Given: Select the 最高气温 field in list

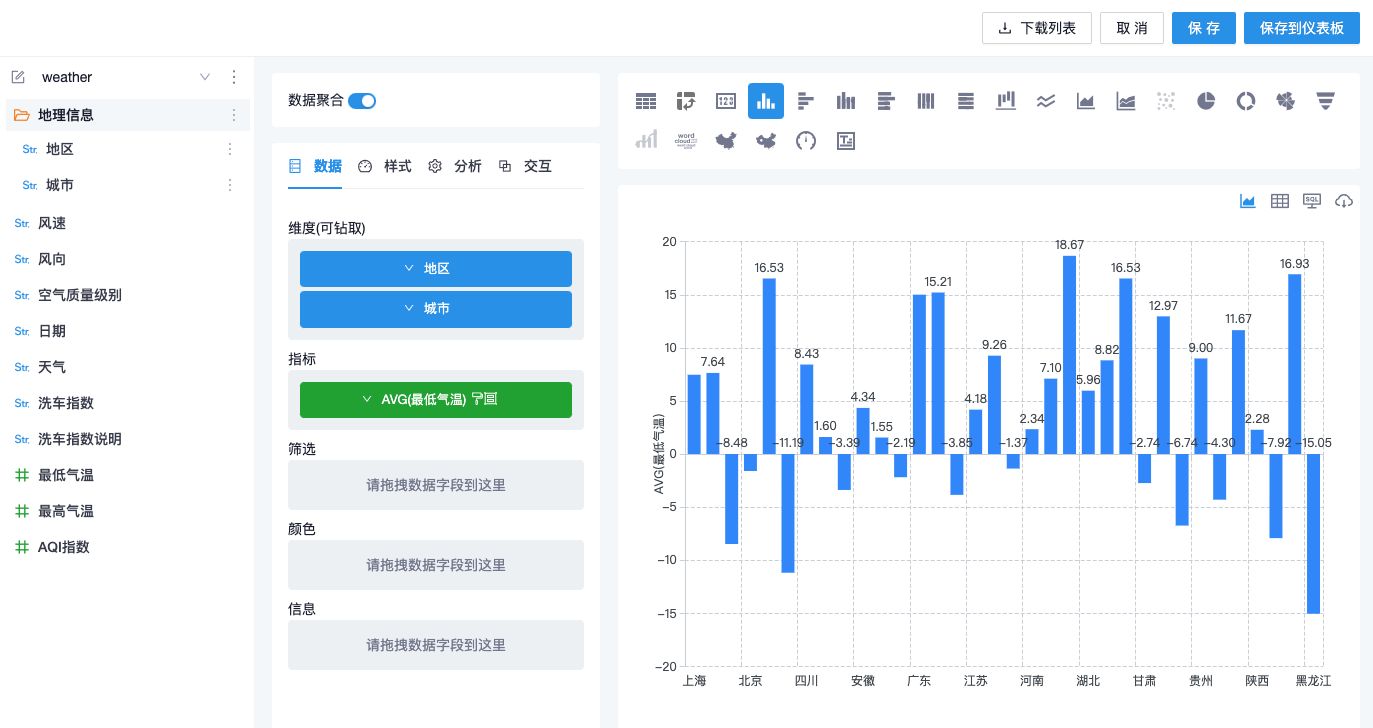Looking at the screenshot, I should coord(66,511).
